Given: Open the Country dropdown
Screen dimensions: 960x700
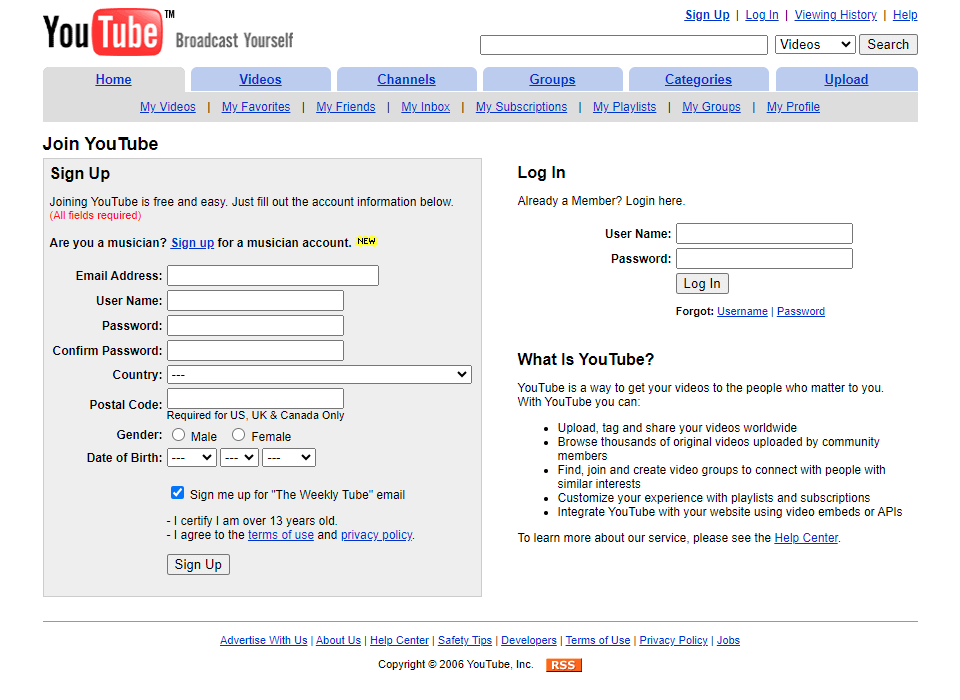Looking at the screenshot, I should click(x=320, y=375).
